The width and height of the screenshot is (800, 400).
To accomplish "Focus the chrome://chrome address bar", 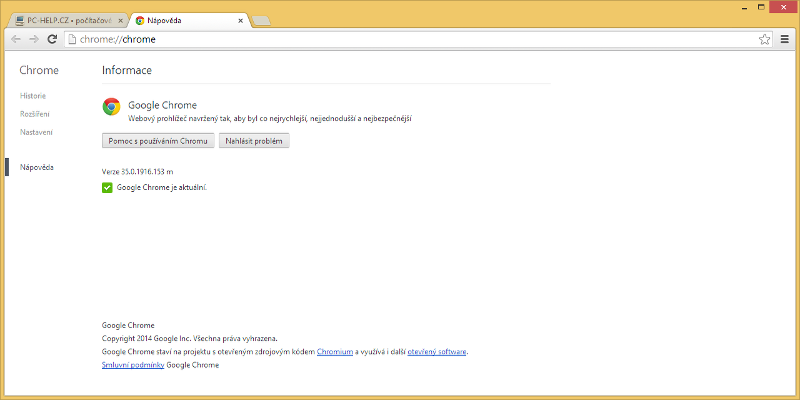I will [x=400, y=39].
